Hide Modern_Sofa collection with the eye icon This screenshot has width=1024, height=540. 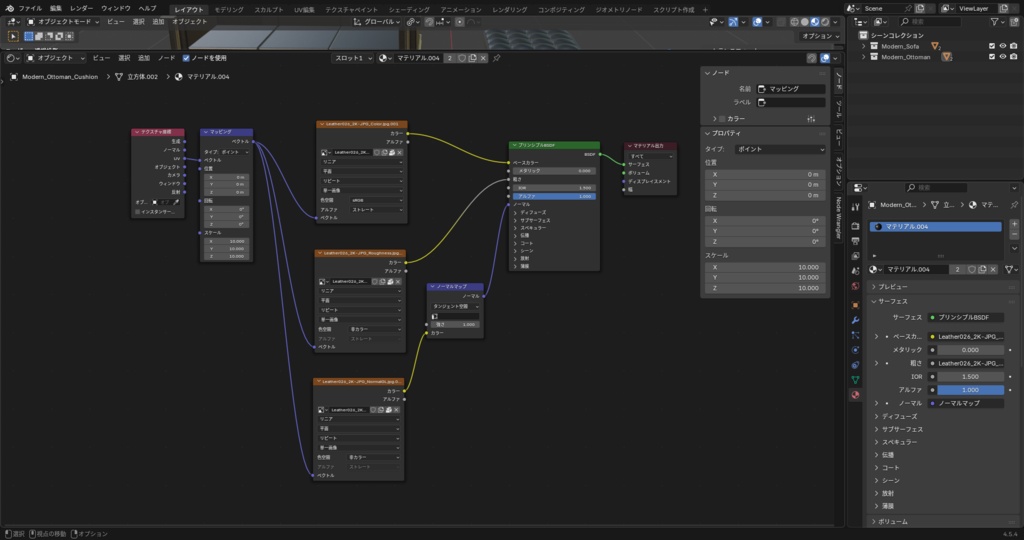tap(1002, 46)
